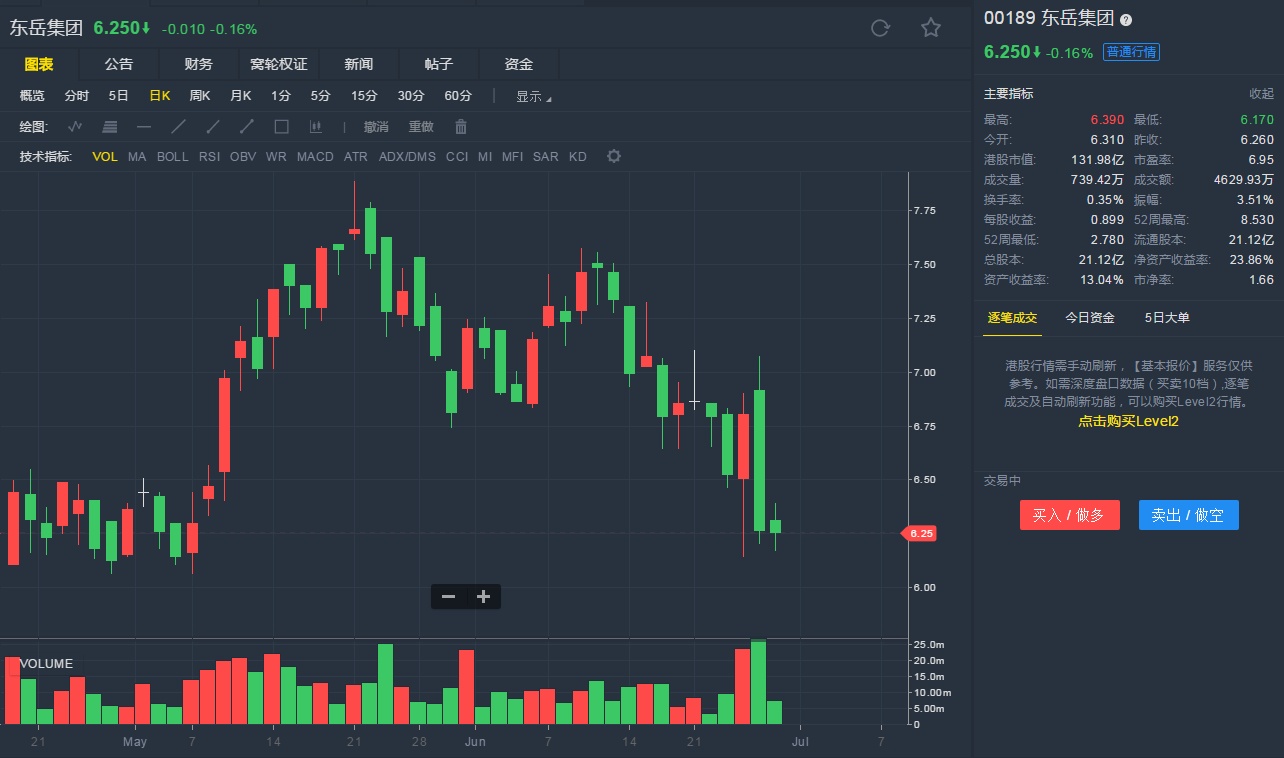Click the 买入 / 做多 button

[1069, 515]
